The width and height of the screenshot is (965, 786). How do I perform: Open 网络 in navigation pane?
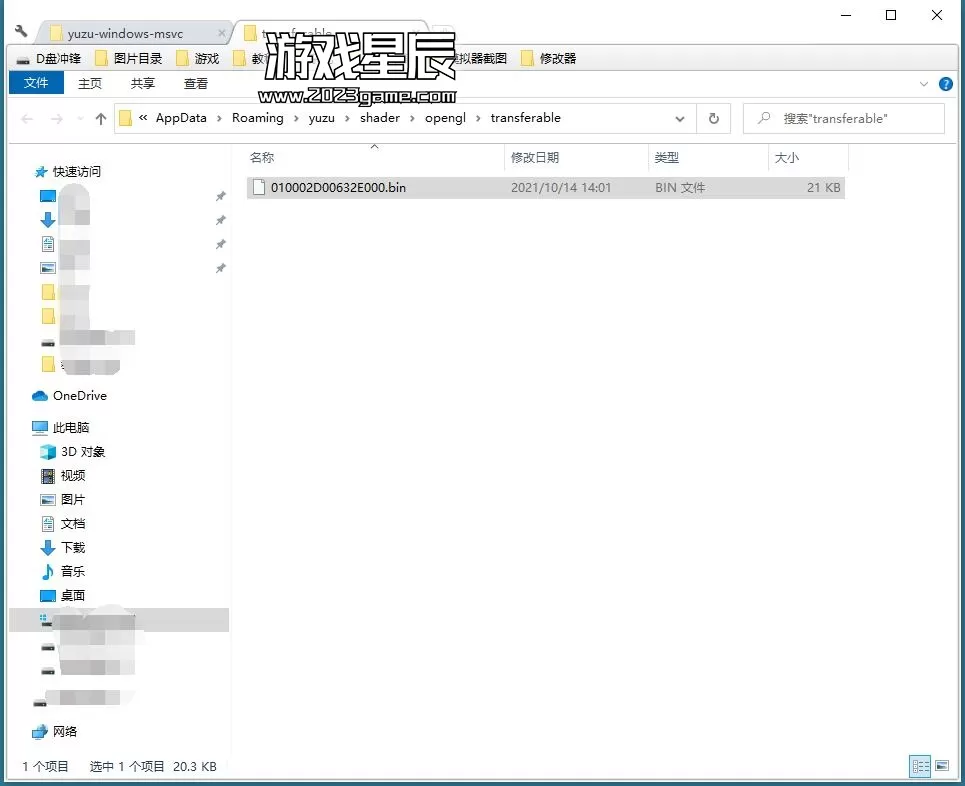pos(65,732)
